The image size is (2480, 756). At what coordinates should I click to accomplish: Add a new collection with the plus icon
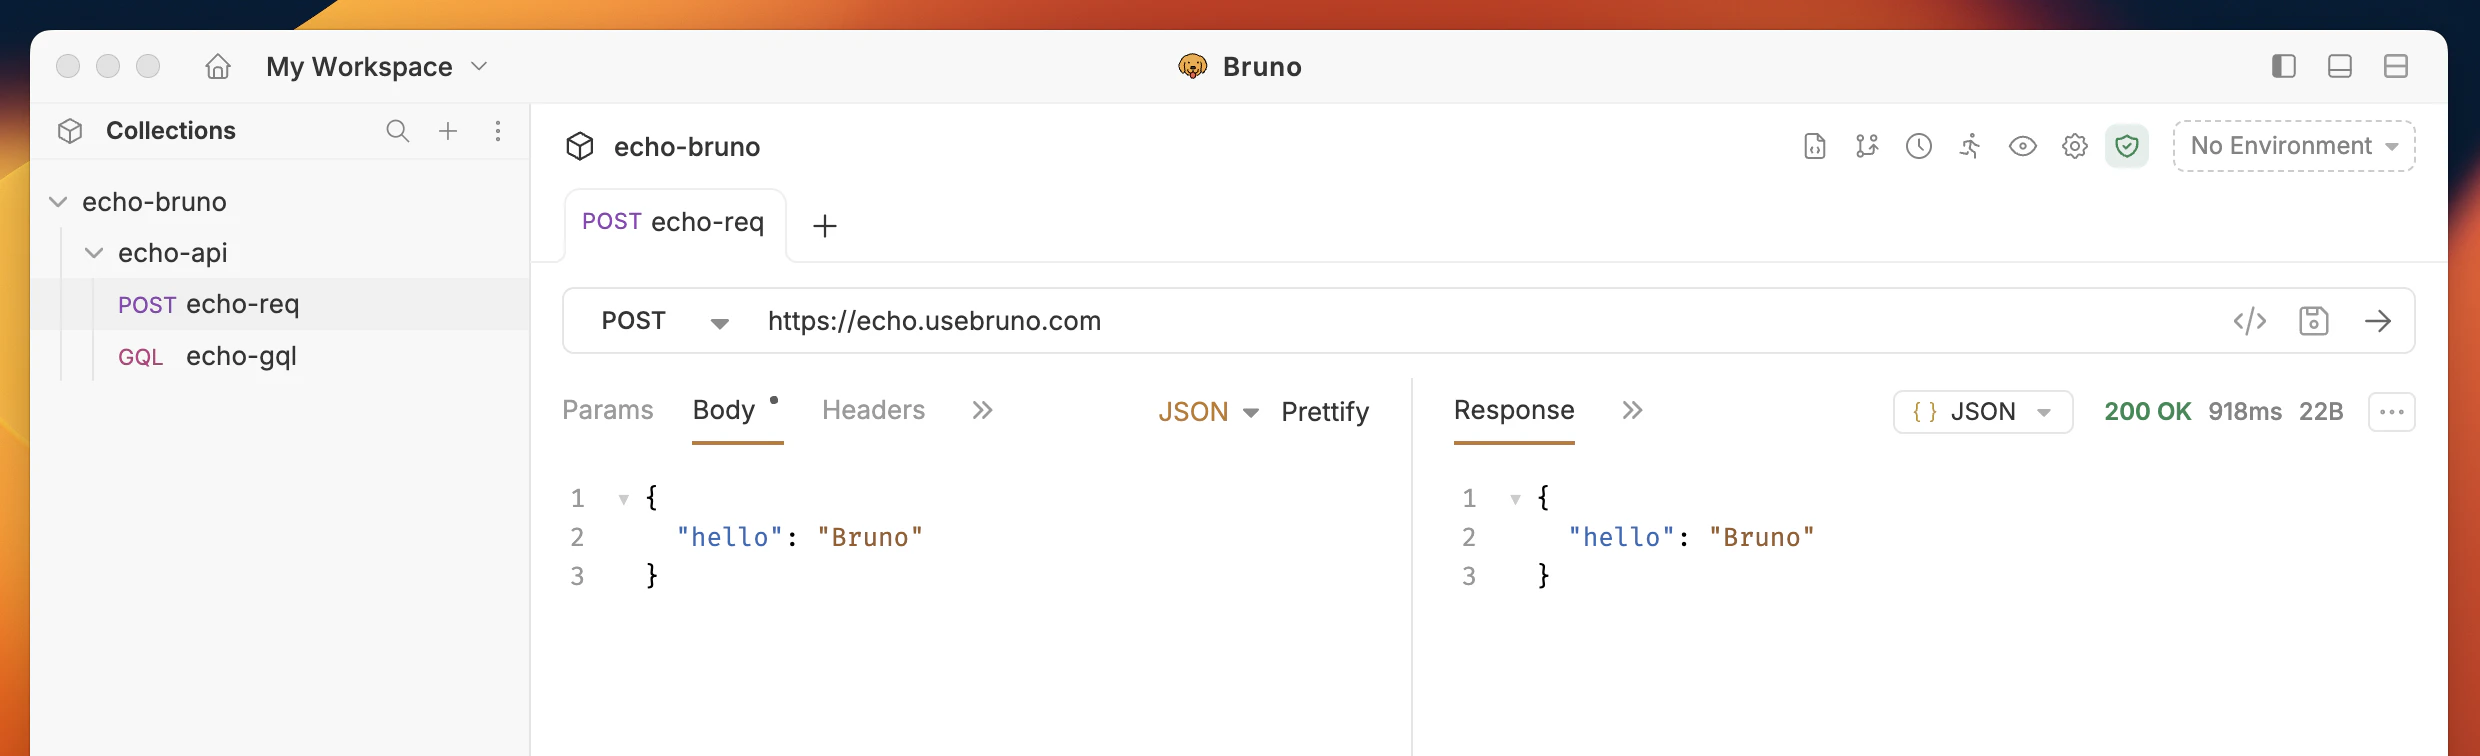(448, 131)
